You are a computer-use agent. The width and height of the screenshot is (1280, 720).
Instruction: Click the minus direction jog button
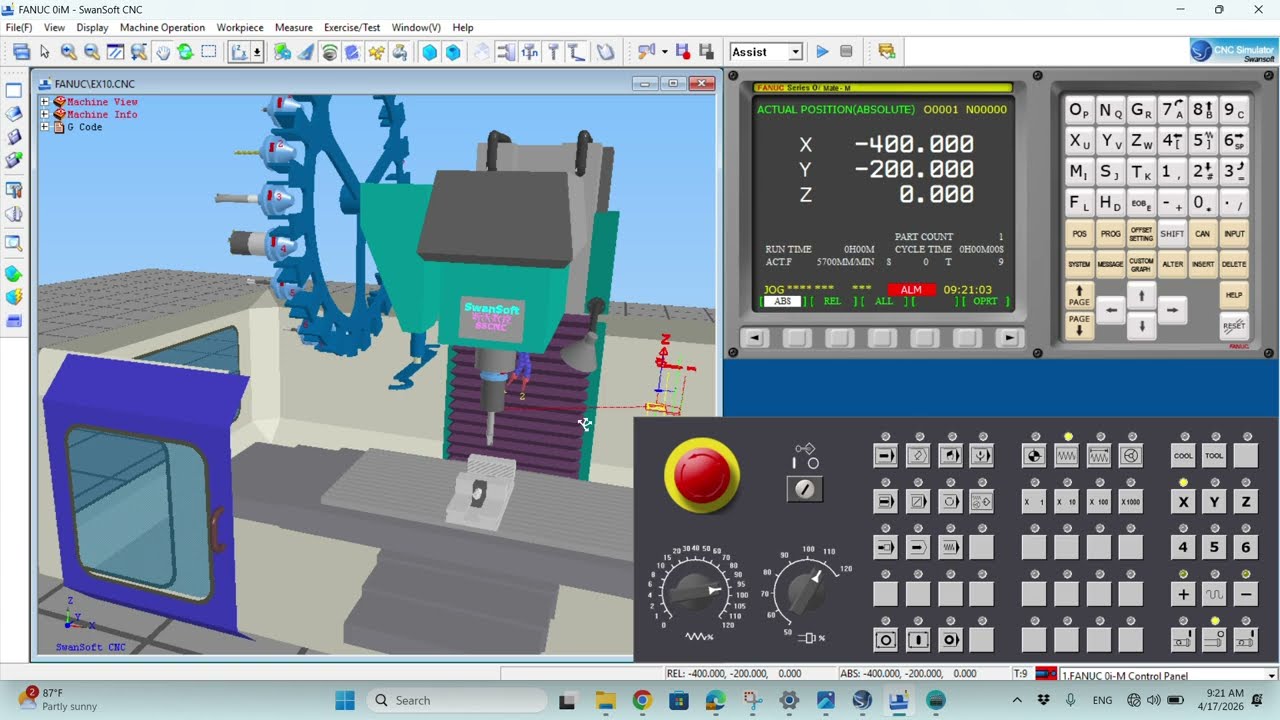(1245, 594)
